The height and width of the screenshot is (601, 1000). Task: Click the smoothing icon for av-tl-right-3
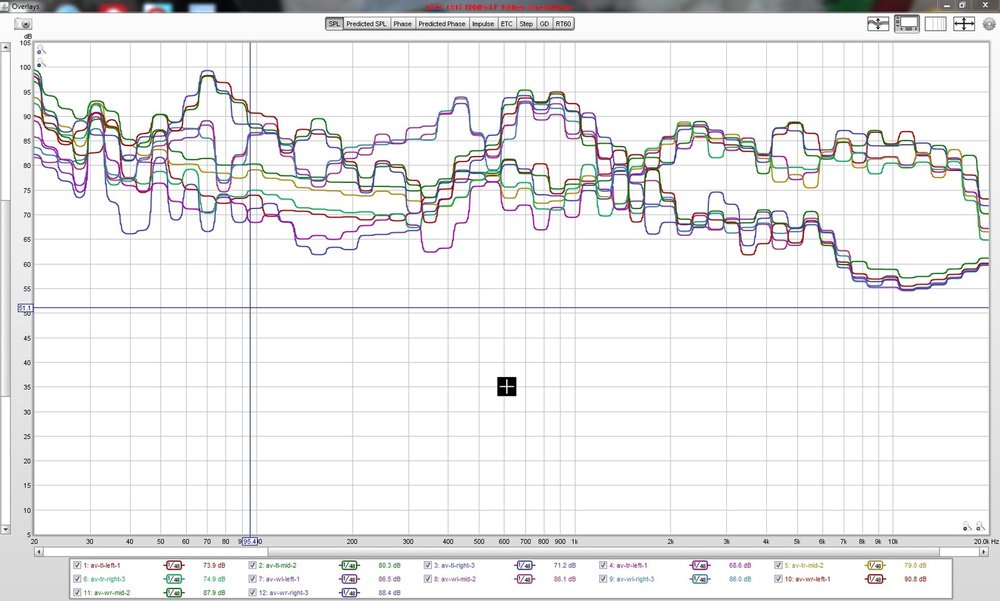tap(524, 565)
